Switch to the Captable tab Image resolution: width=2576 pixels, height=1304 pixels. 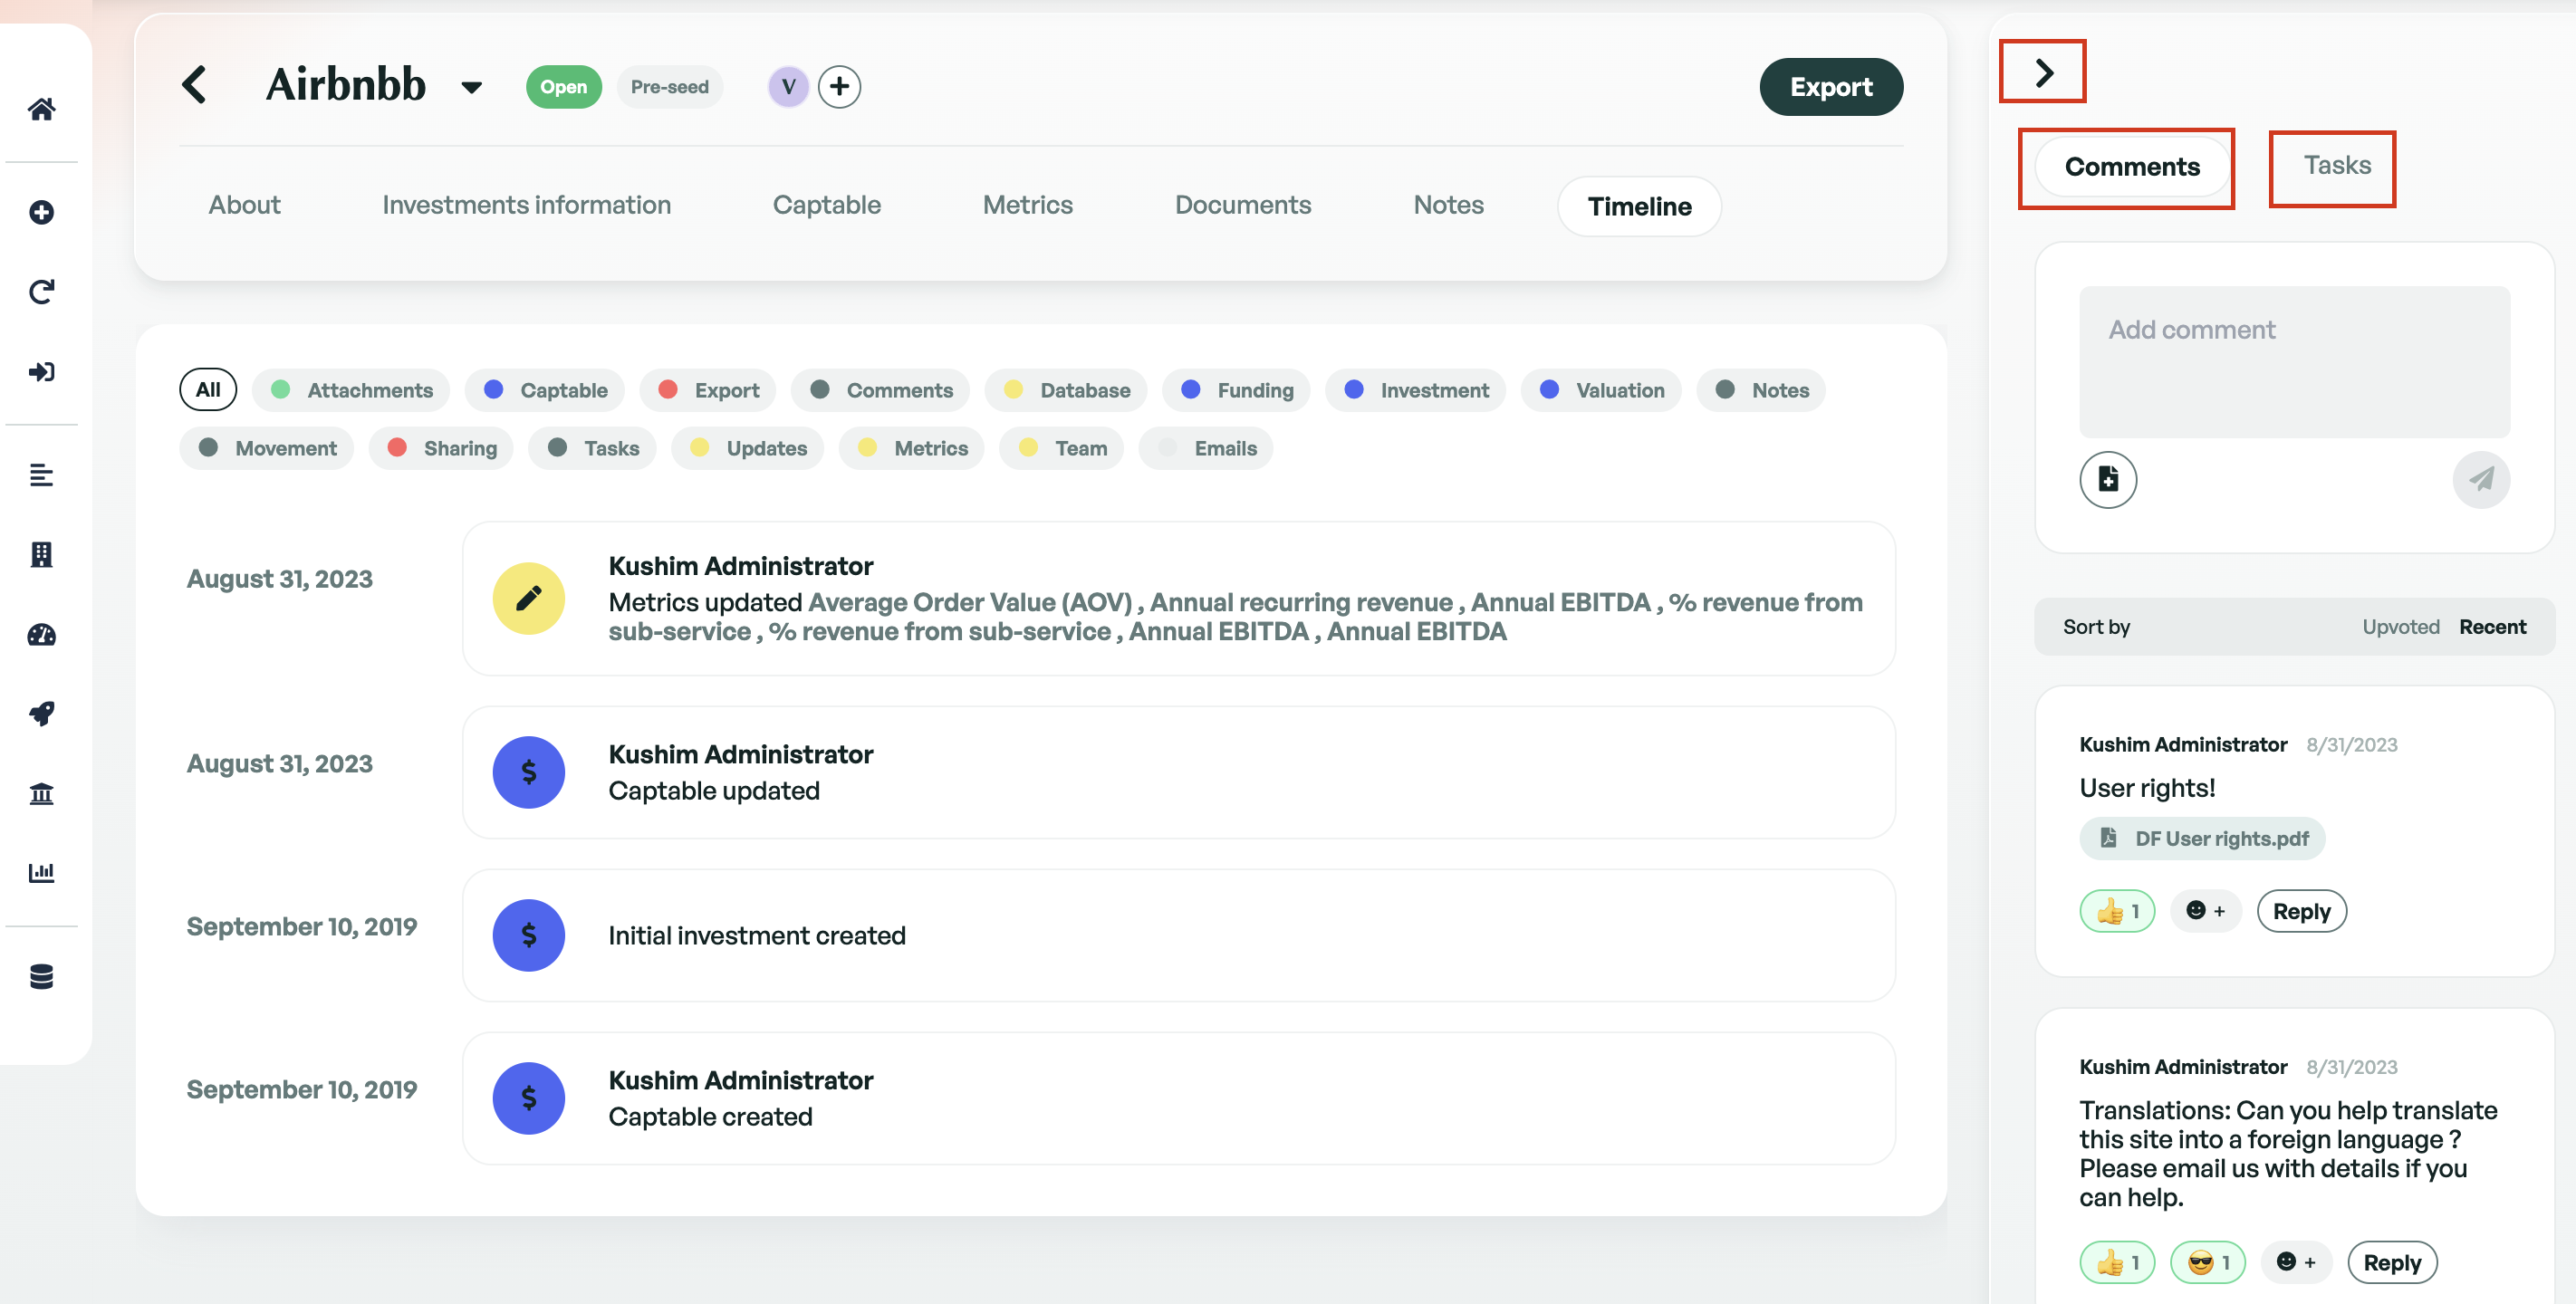(x=827, y=205)
